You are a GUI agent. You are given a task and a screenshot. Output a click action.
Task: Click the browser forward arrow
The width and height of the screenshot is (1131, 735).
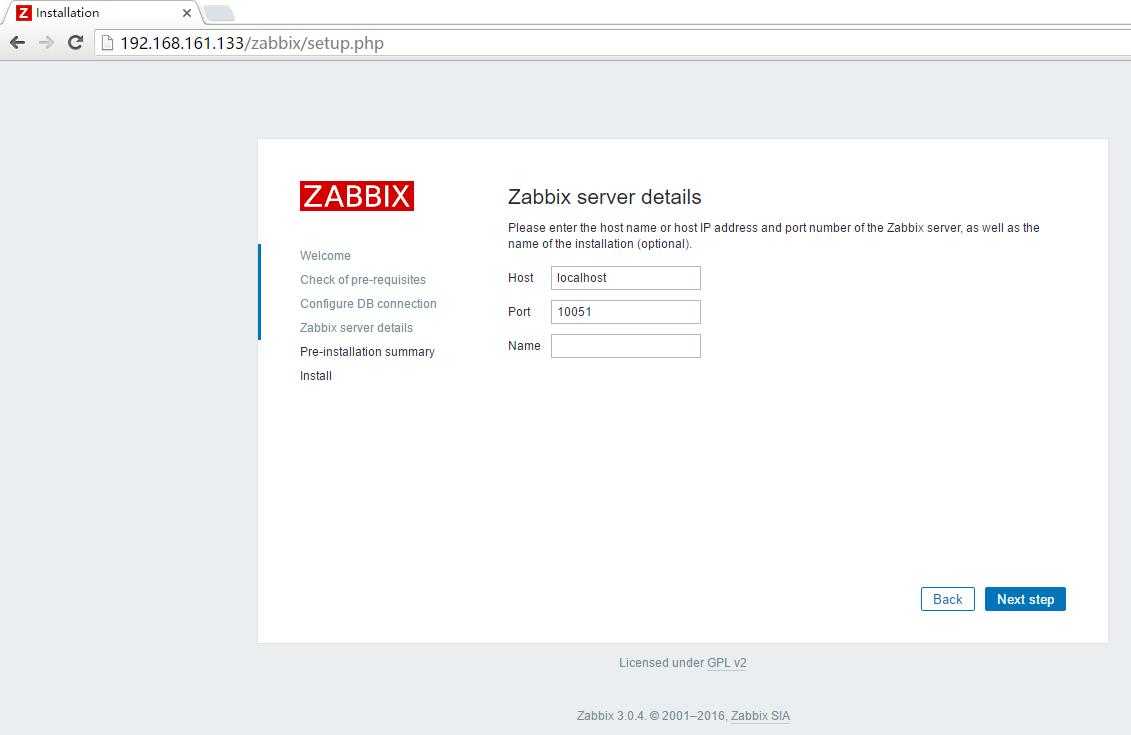46,43
